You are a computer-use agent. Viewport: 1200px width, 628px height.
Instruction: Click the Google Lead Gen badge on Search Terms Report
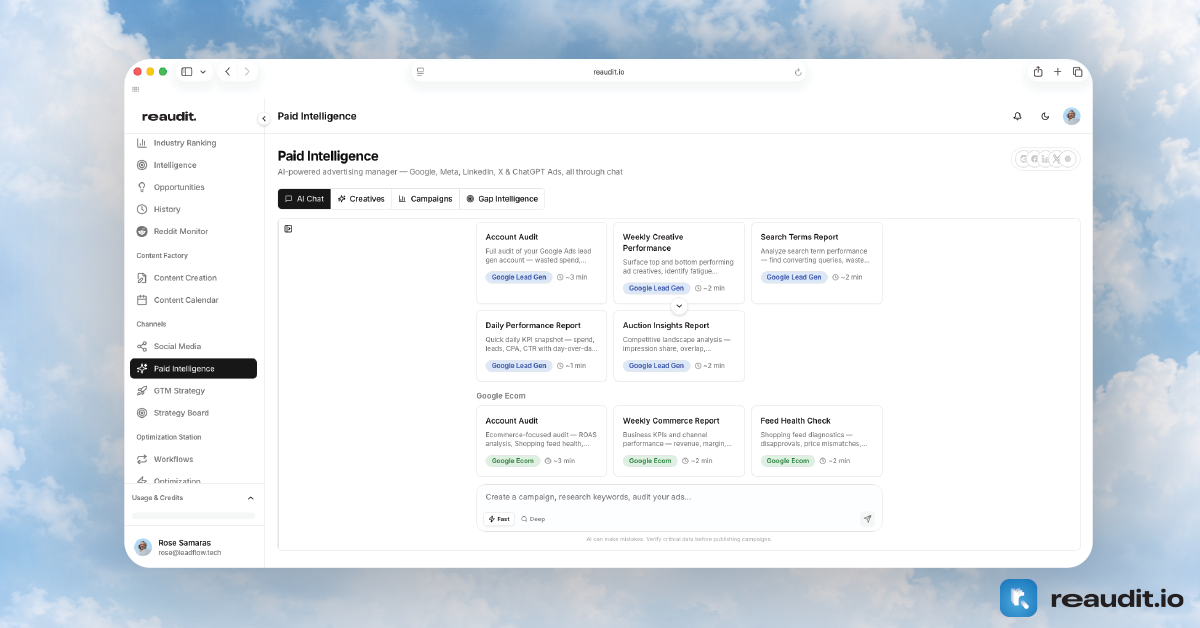point(794,277)
